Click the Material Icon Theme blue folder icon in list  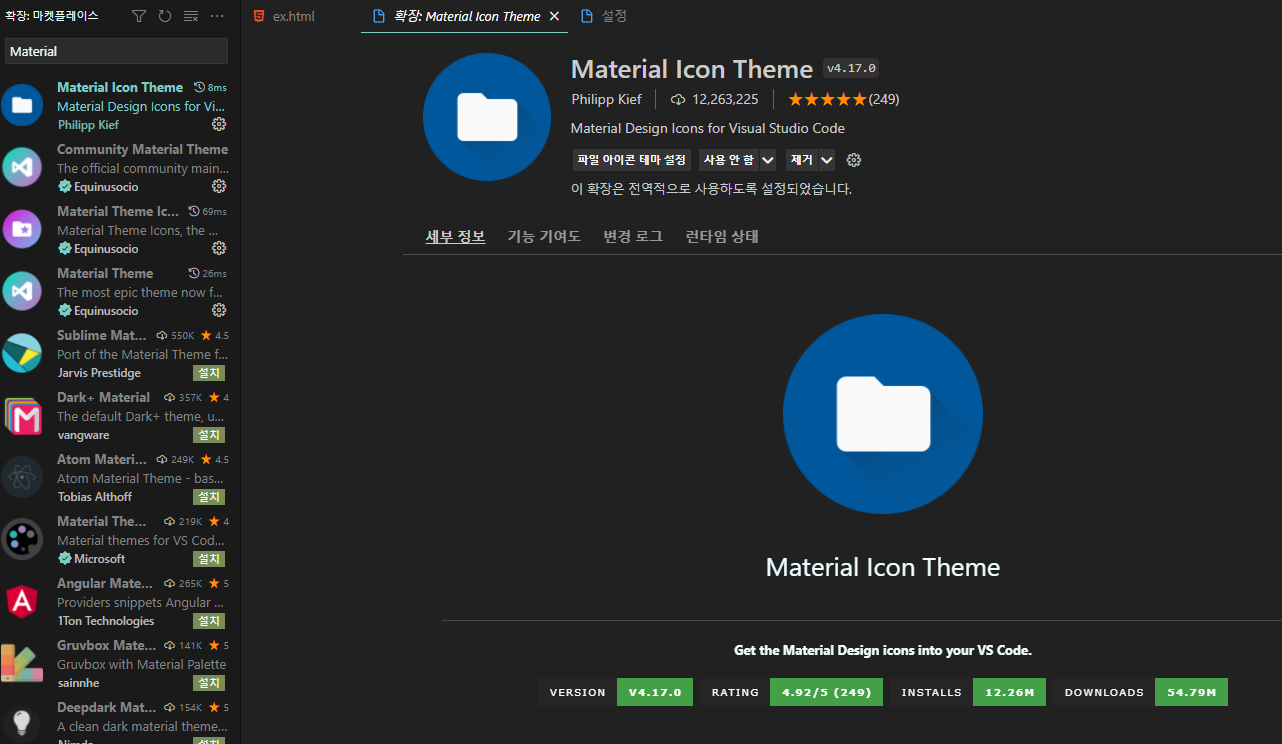22,105
